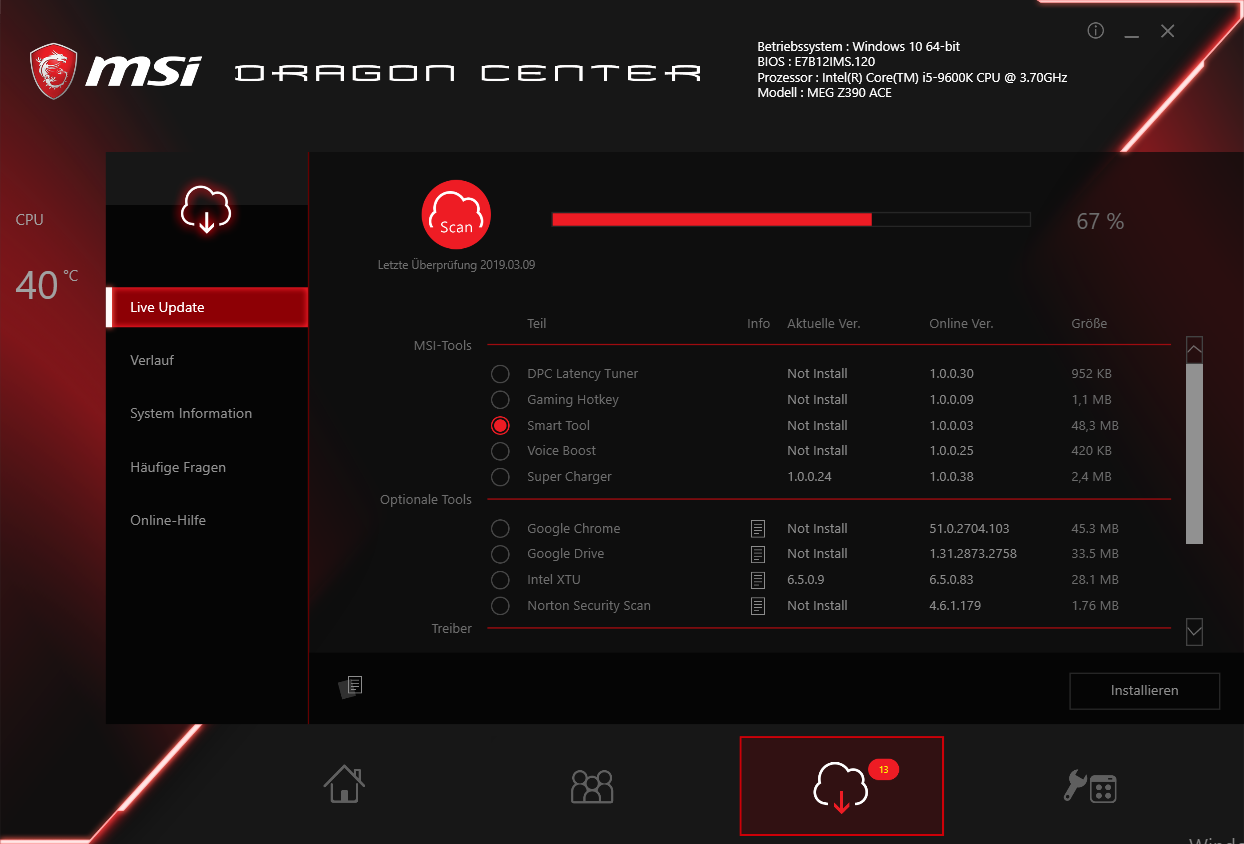Open the Live Update sidebar item
The image size is (1244, 844).
pos(207,307)
